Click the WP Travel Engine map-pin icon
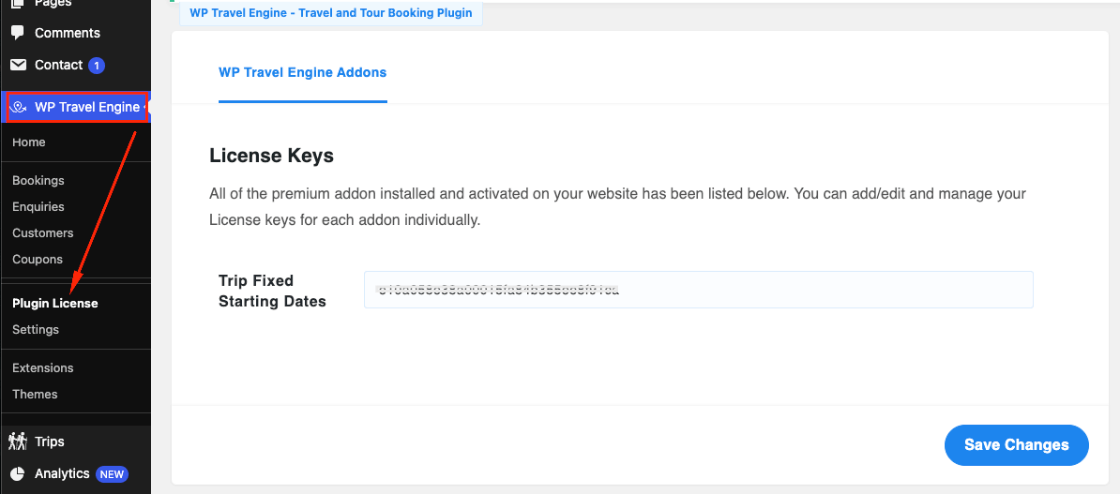The height and width of the screenshot is (494, 1120). tap(18, 108)
